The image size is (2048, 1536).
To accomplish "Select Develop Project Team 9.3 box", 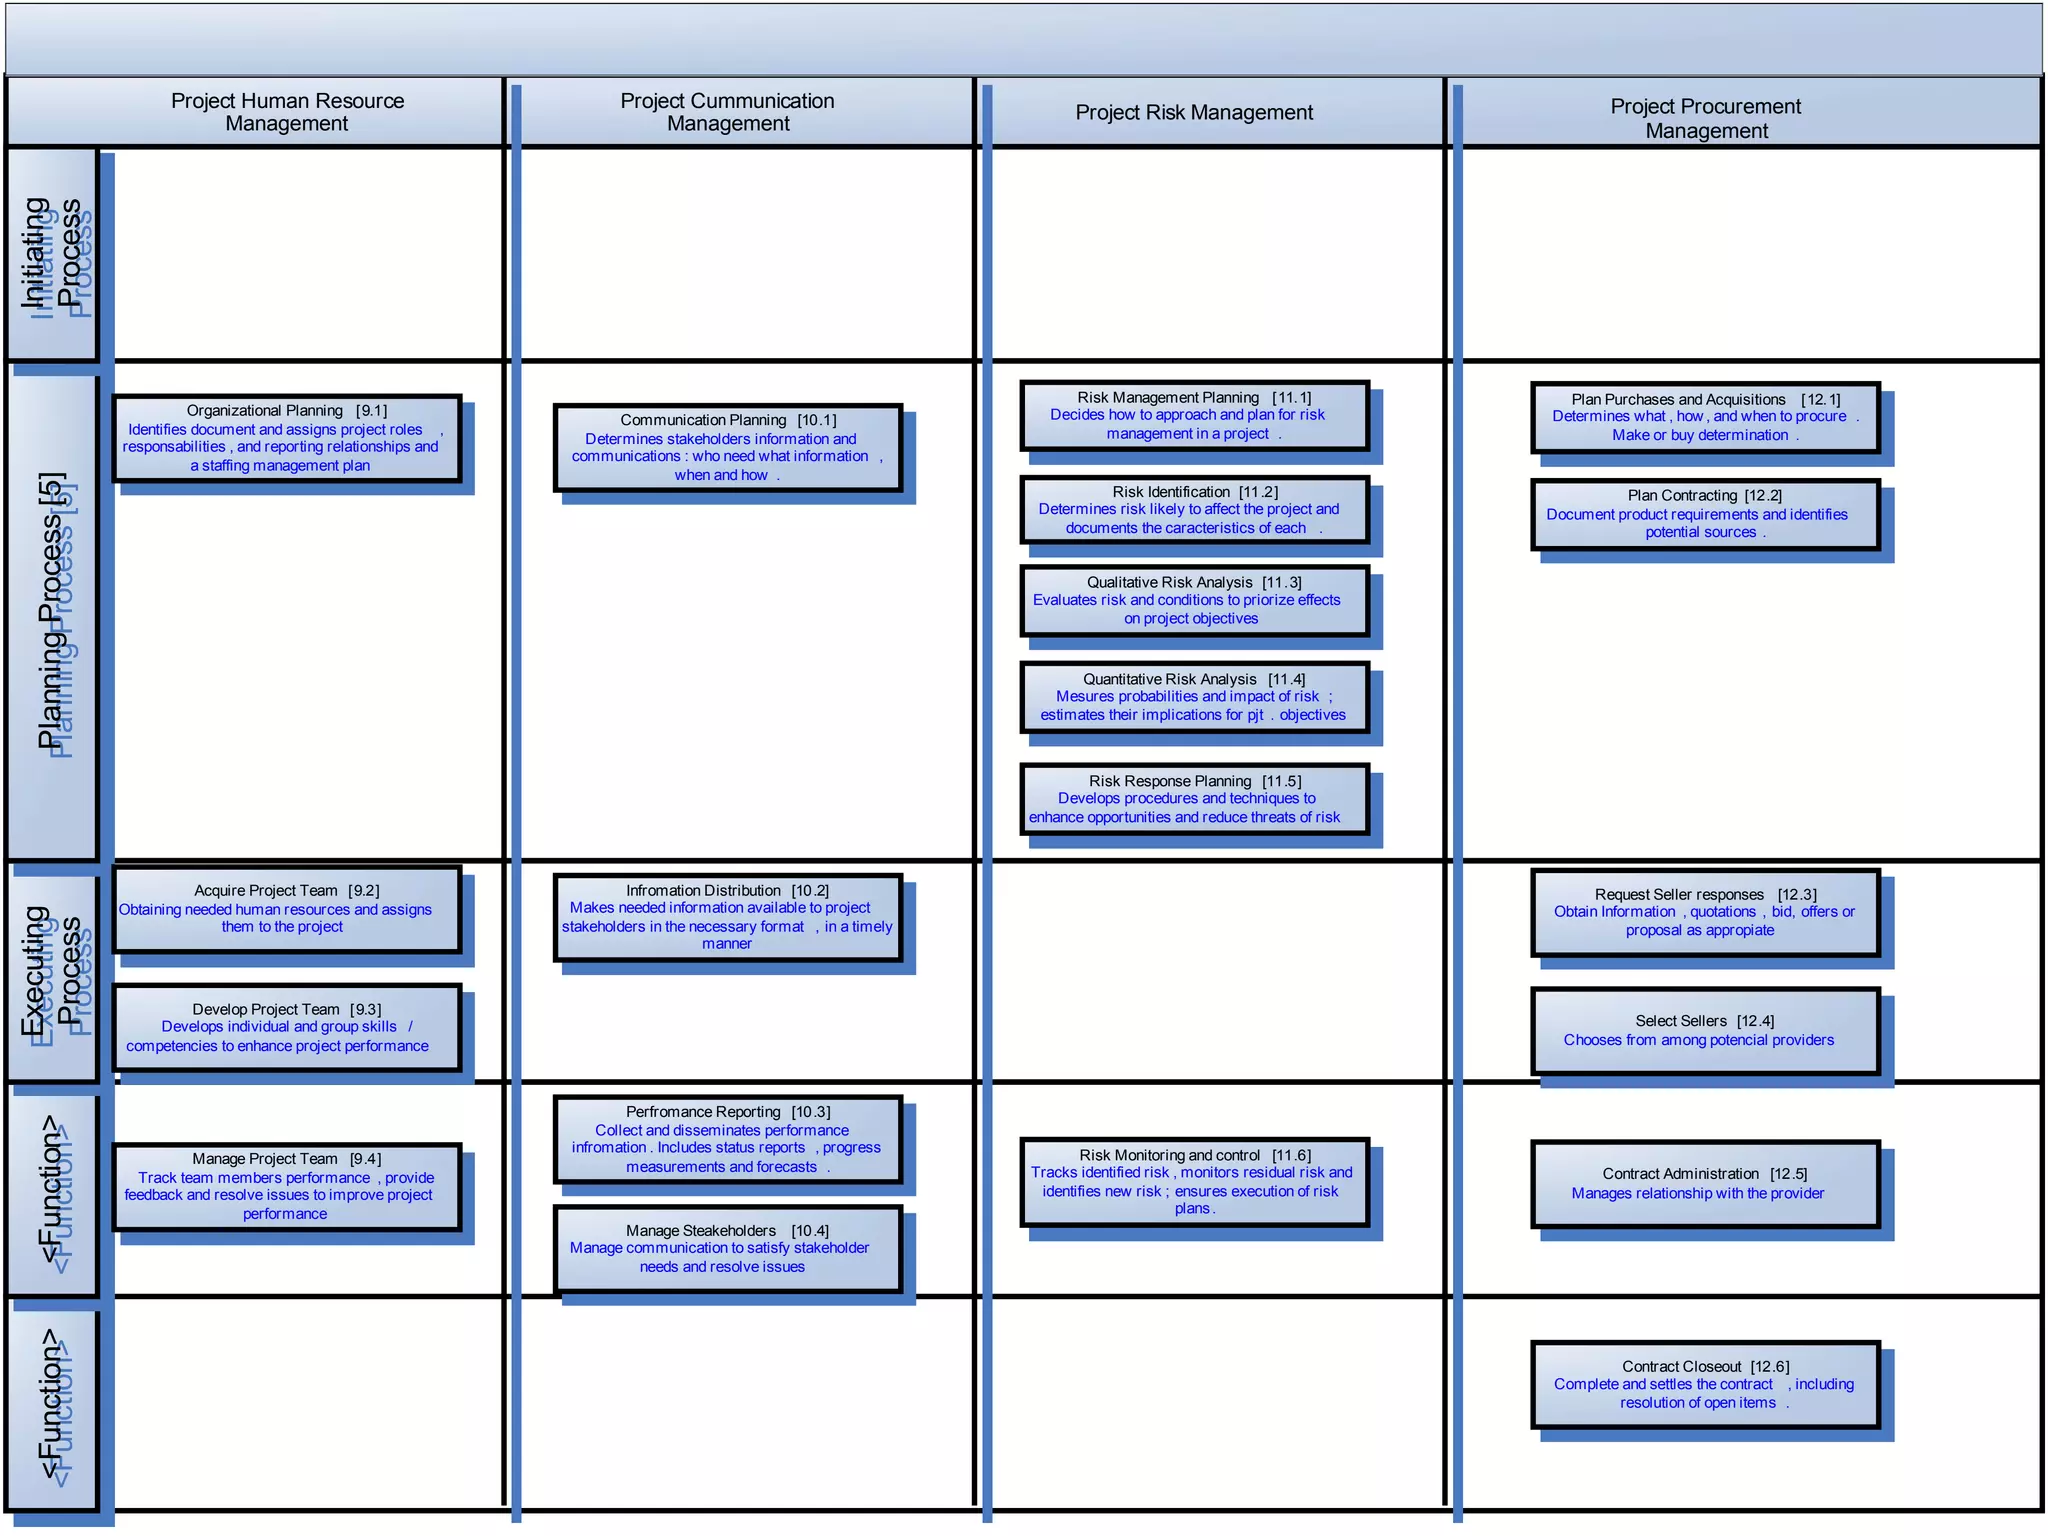I will [287, 1027].
